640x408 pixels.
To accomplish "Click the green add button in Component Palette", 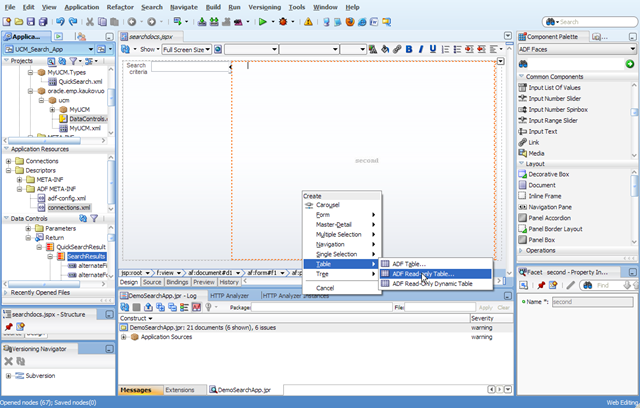I will 629,64.
